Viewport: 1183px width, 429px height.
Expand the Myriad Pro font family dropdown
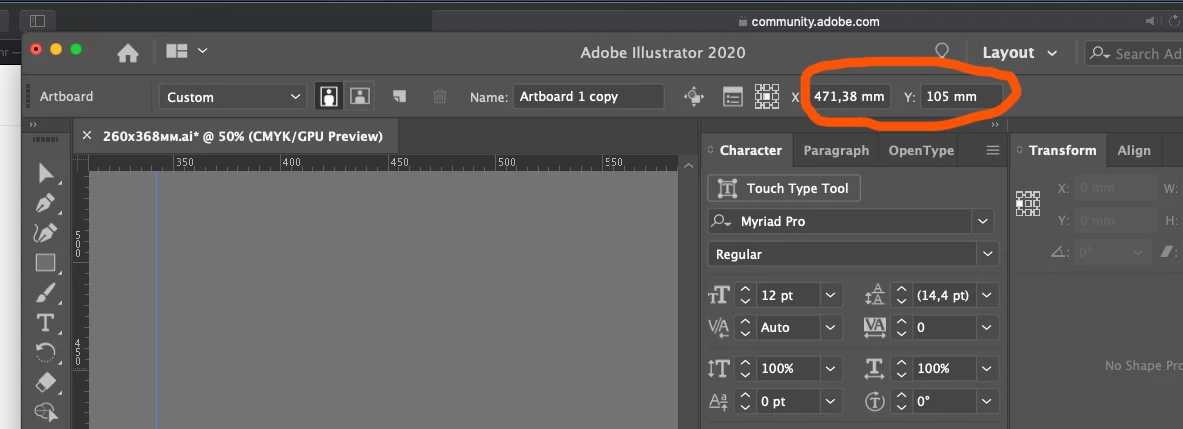982,222
